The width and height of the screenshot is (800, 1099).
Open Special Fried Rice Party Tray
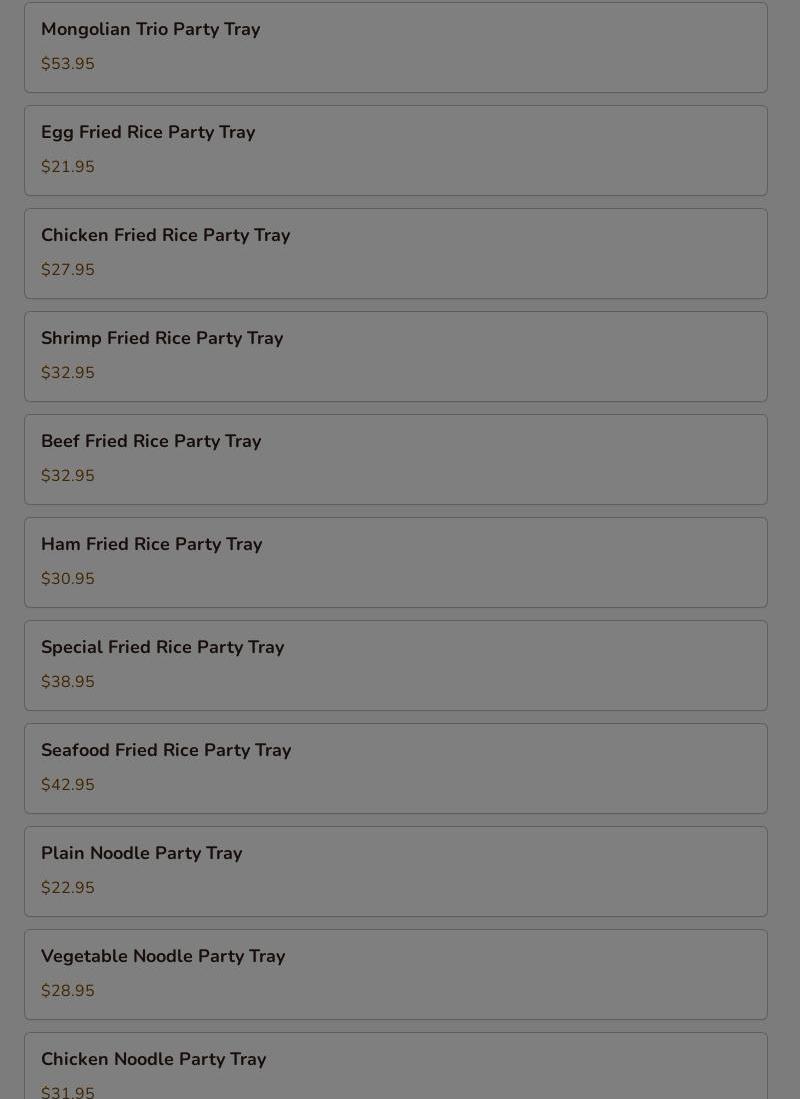(x=162, y=648)
